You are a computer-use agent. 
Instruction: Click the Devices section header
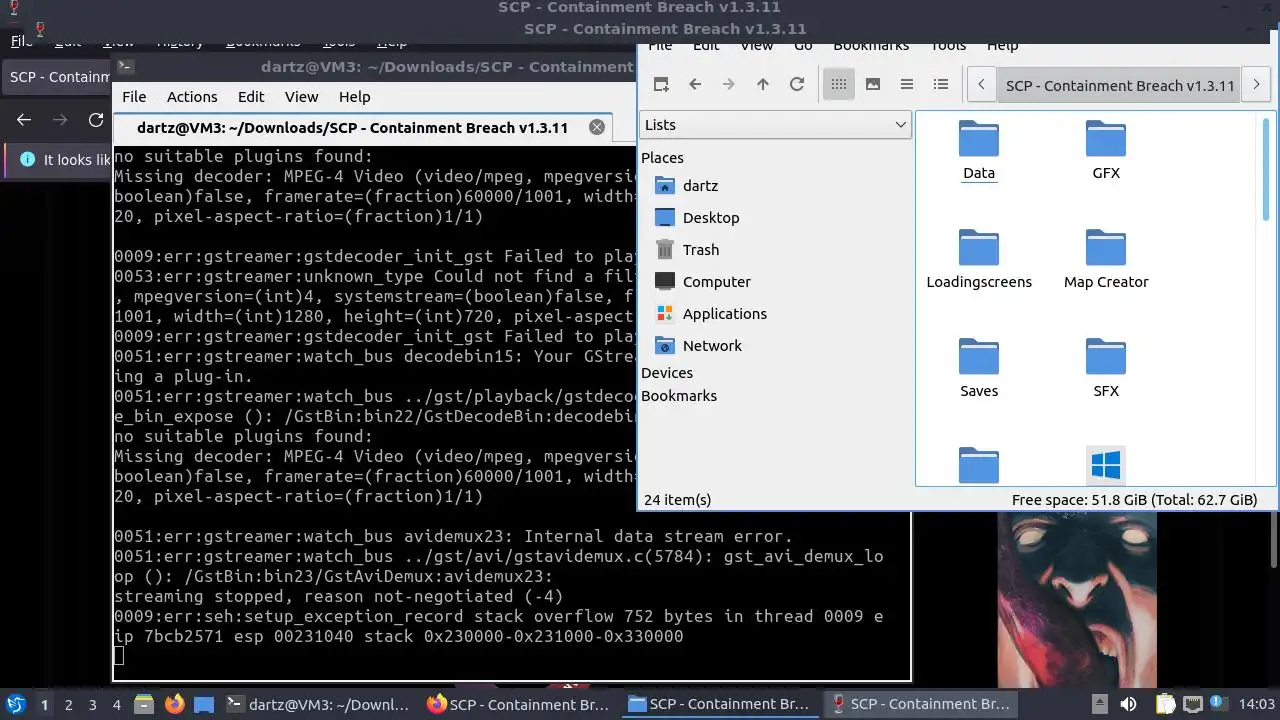tap(667, 373)
